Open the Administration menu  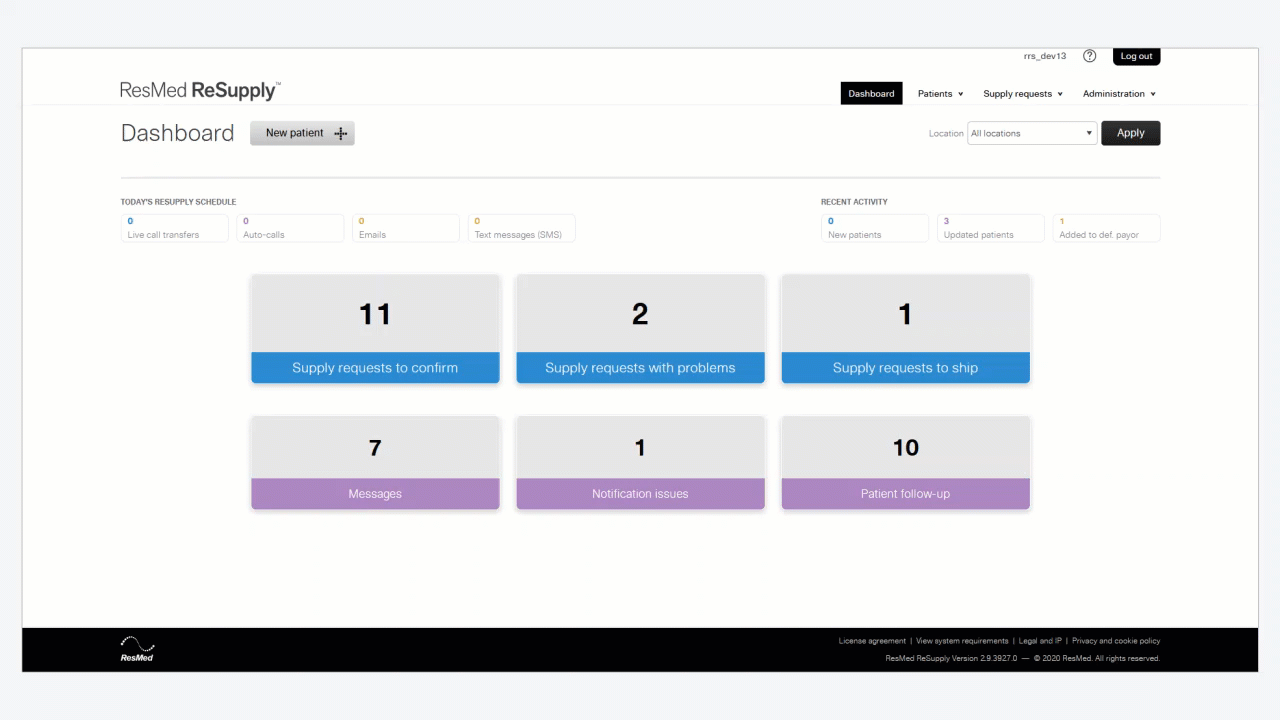coord(1118,94)
